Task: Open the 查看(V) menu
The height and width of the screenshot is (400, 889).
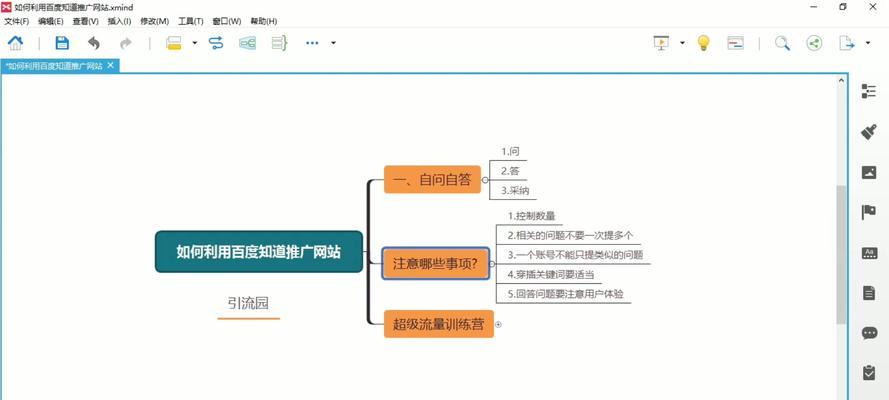Action: [86, 22]
